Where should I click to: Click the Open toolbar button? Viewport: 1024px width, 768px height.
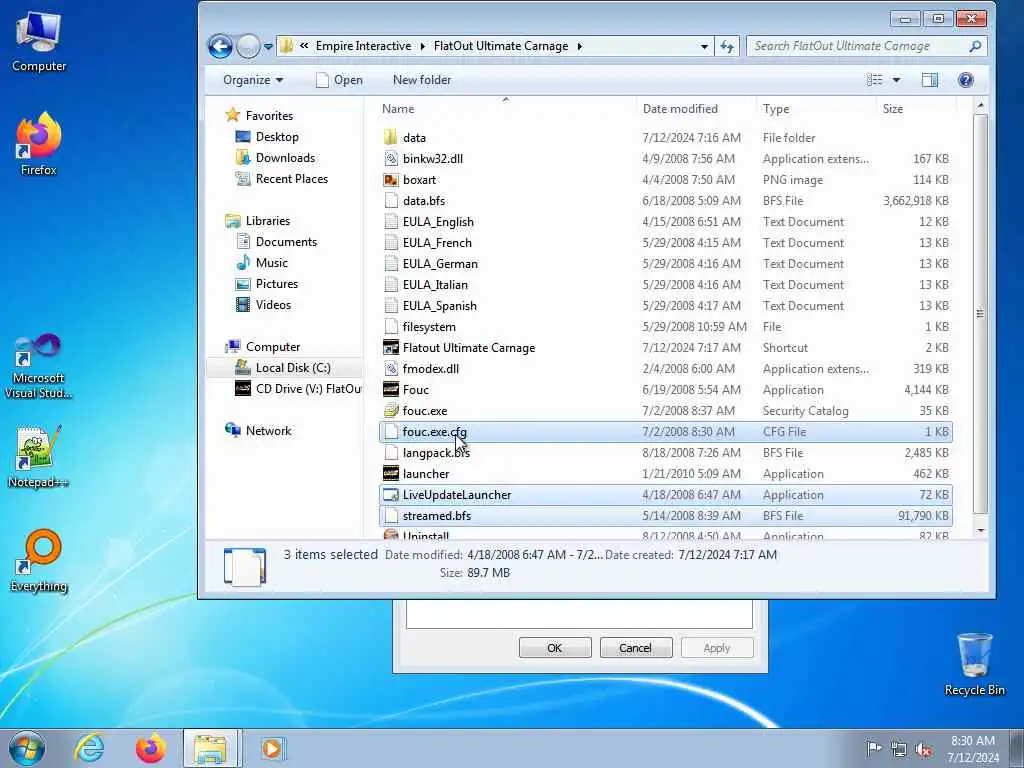coord(339,80)
